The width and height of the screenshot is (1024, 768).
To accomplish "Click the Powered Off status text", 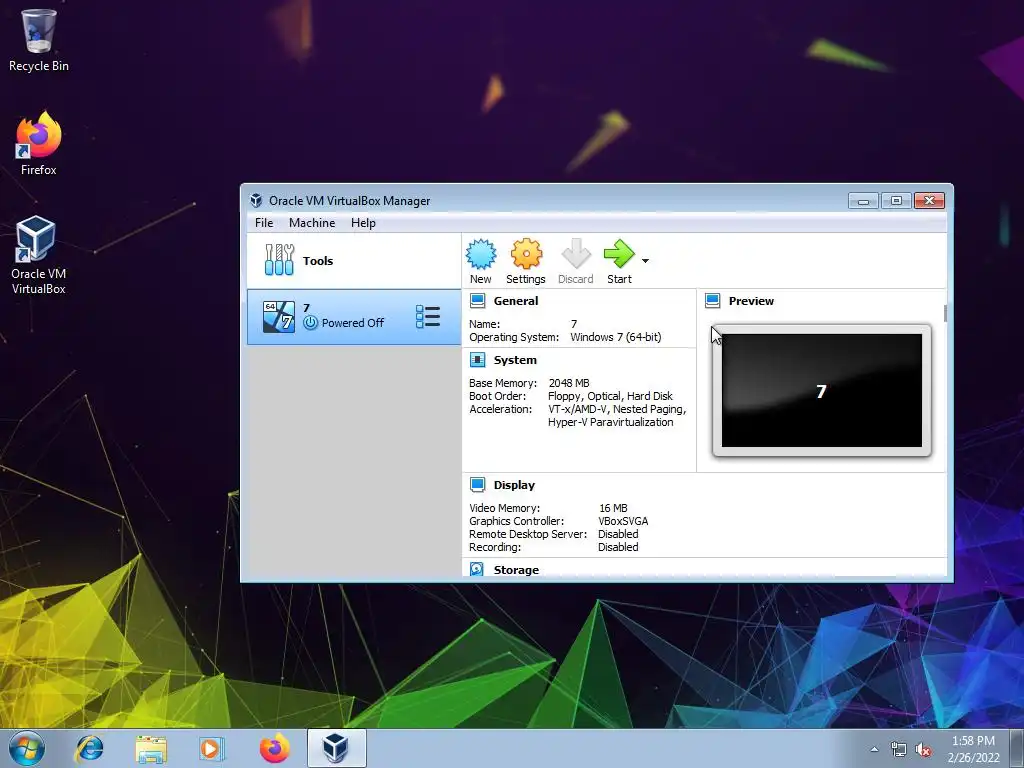I will [x=353, y=323].
